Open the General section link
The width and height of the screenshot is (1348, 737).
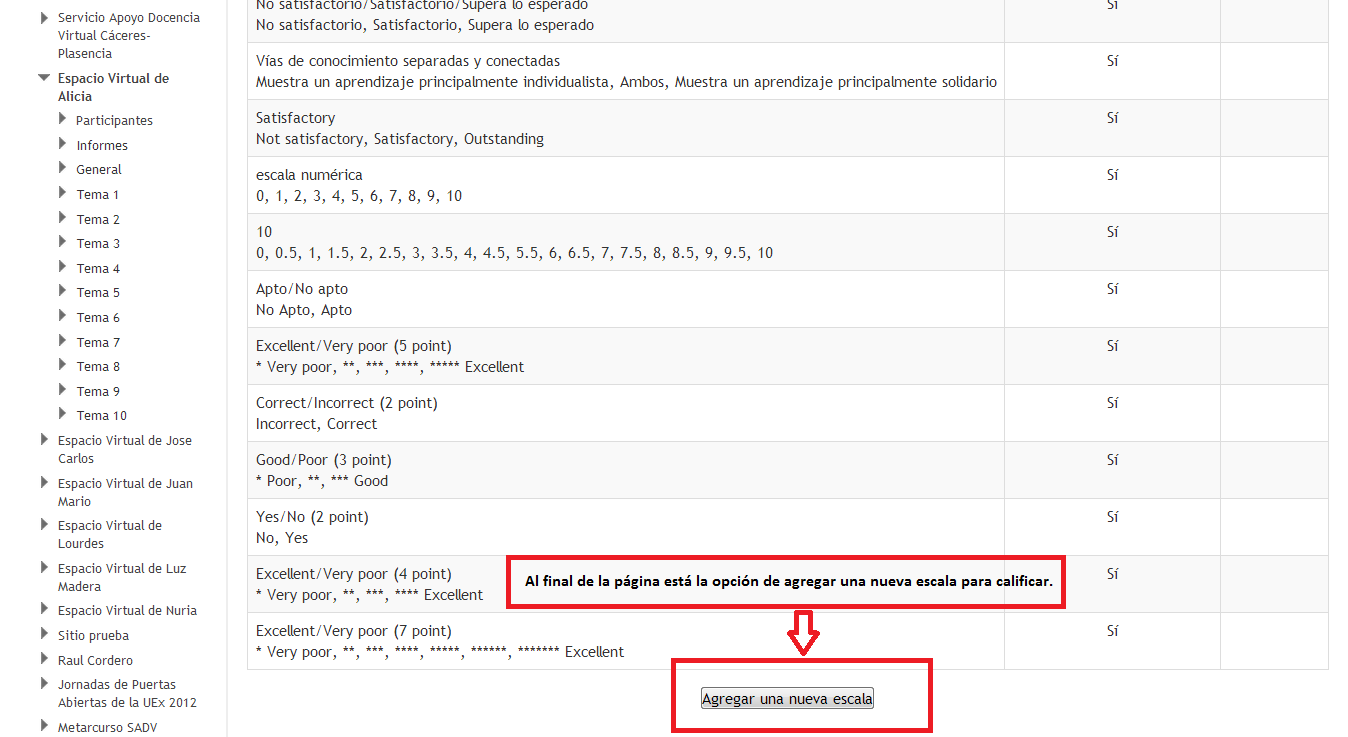98,170
